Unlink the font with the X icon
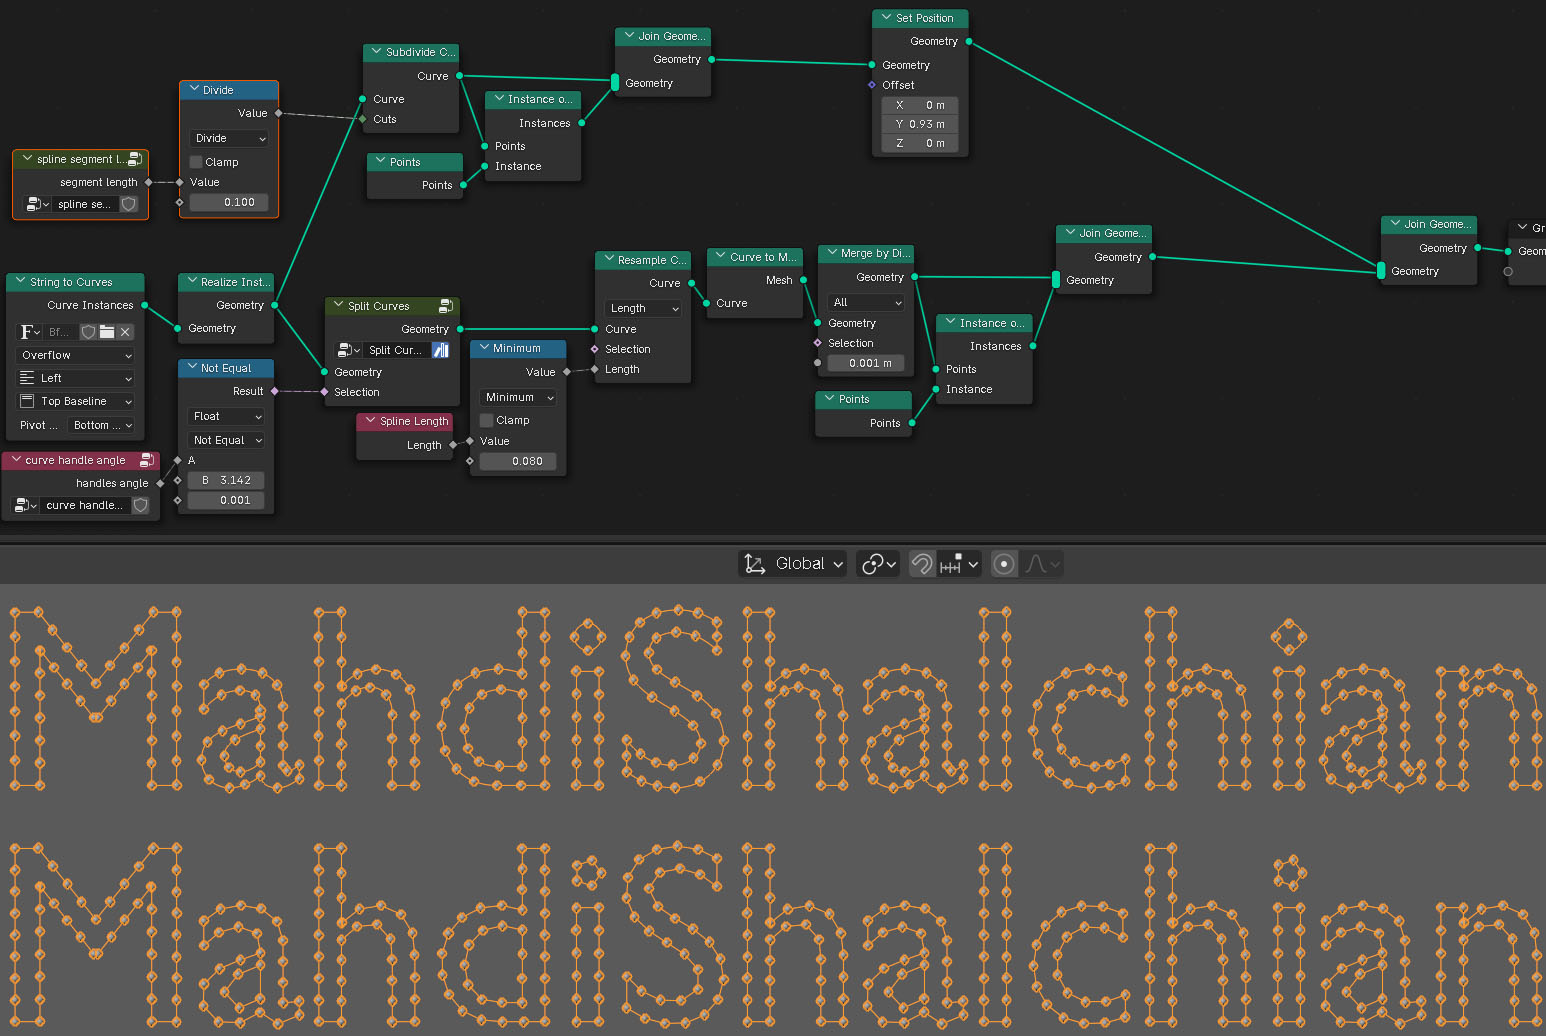Image resolution: width=1546 pixels, height=1036 pixels. point(125,332)
